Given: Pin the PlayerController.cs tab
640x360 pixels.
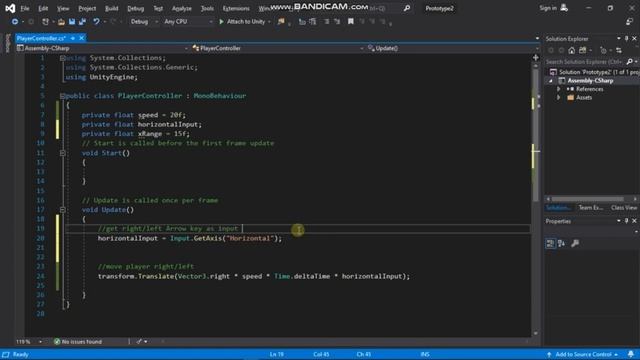Looking at the screenshot, I should pos(73,38).
